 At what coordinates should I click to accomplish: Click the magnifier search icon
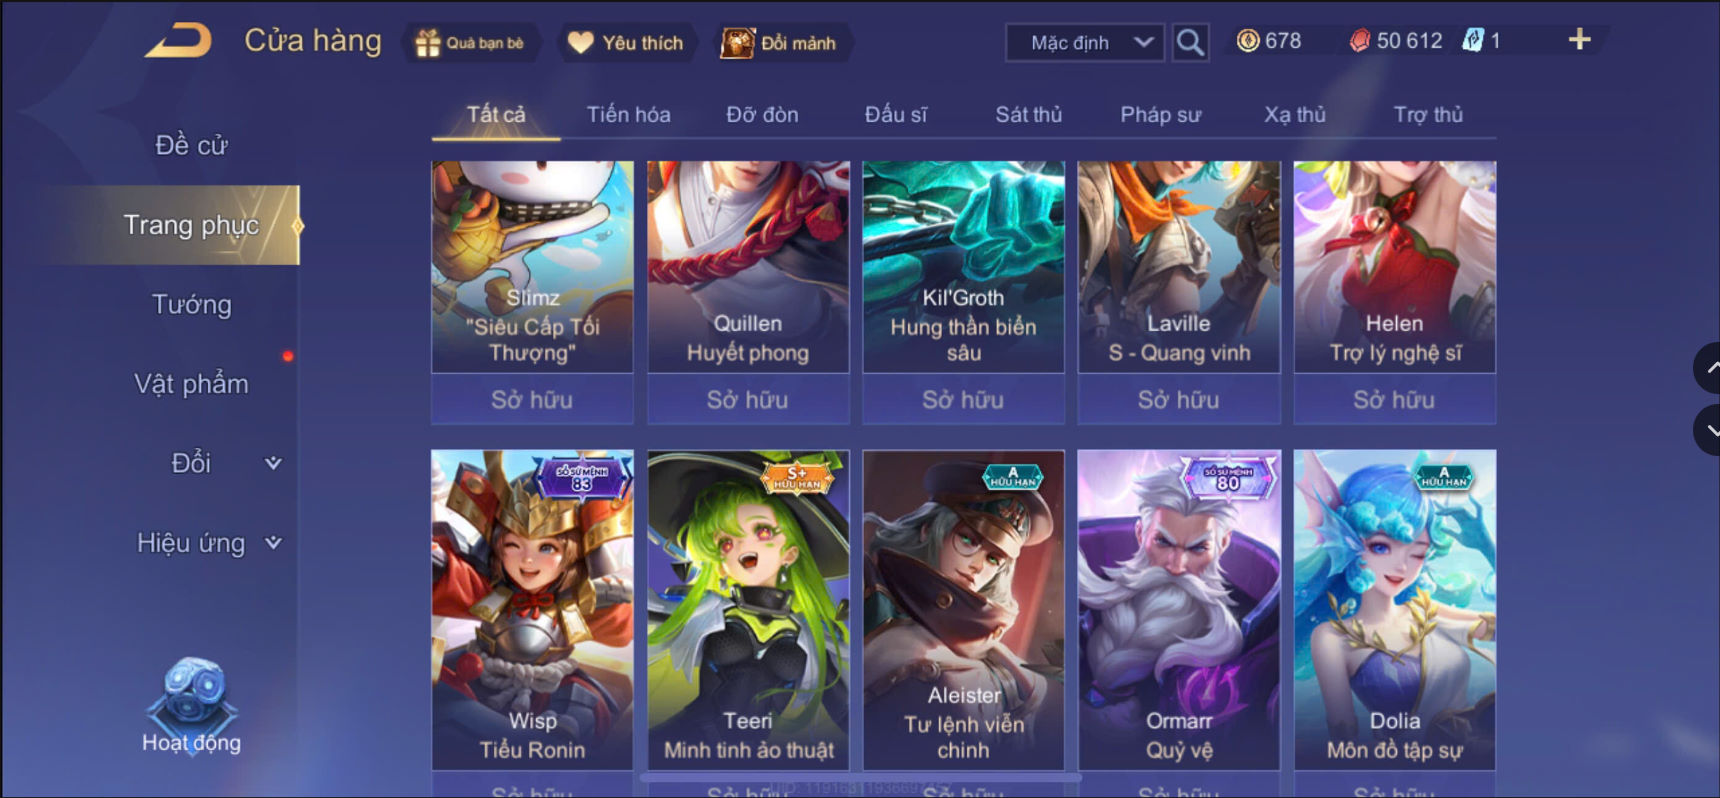tap(1190, 42)
